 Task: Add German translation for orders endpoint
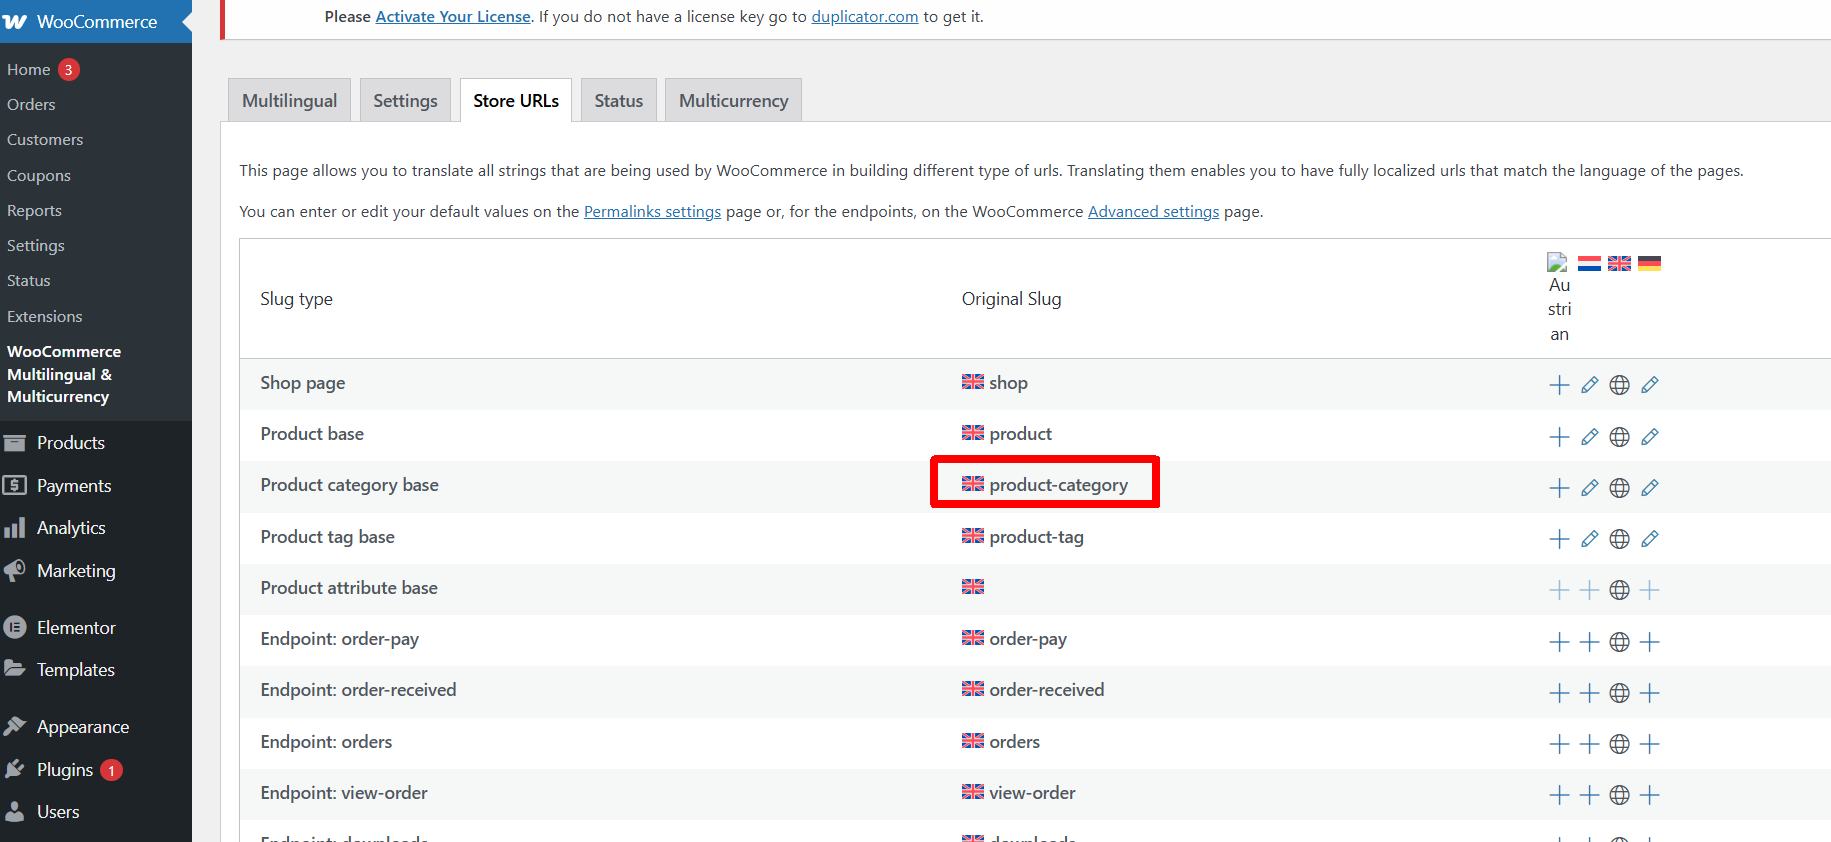[1650, 744]
